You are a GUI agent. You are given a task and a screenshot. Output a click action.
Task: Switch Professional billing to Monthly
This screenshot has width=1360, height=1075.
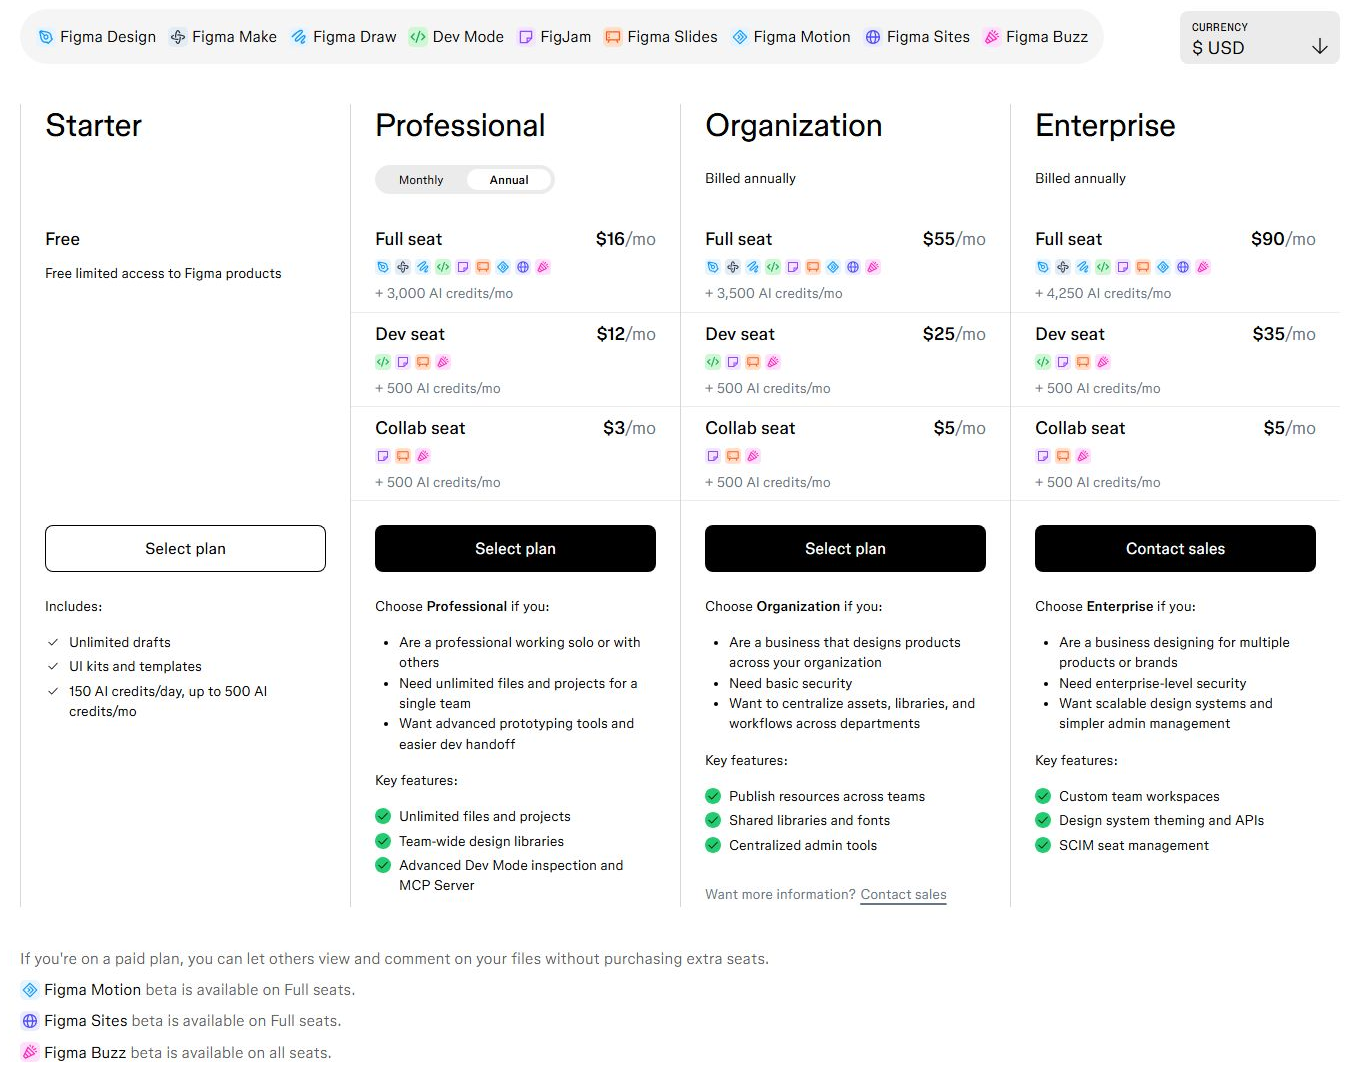[x=421, y=180]
